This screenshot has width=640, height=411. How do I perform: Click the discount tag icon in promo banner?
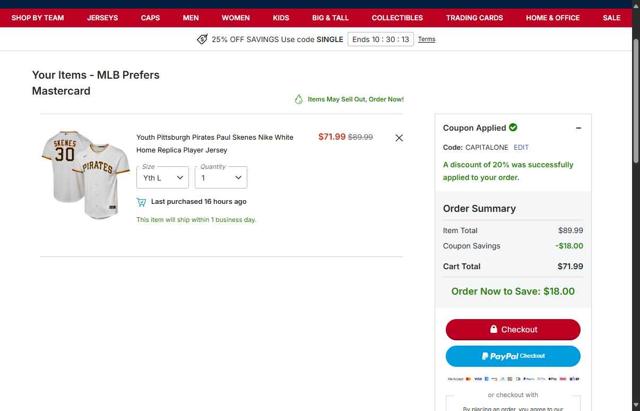(x=202, y=39)
